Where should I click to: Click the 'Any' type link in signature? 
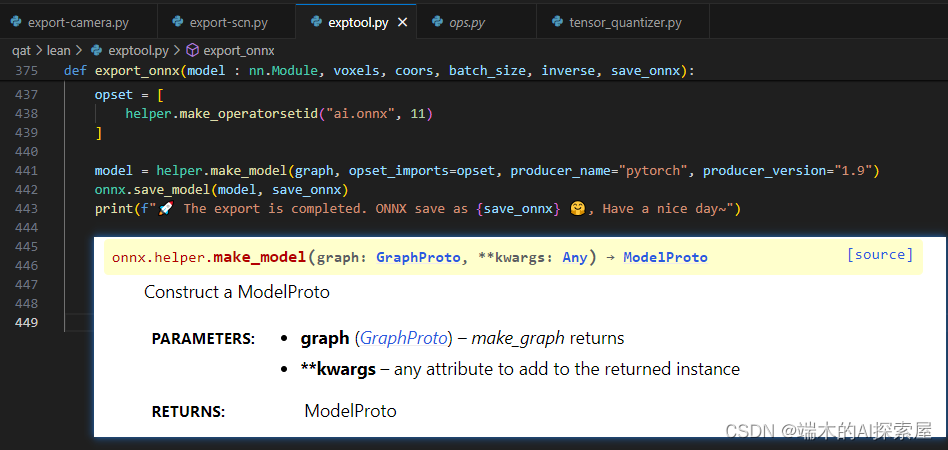pyautogui.click(x=575, y=258)
